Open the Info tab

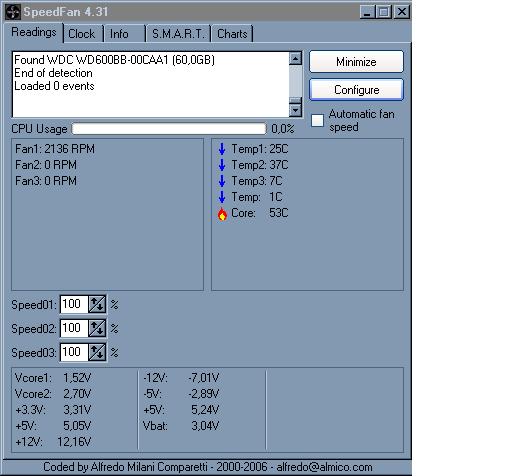click(x=125, y=34)
